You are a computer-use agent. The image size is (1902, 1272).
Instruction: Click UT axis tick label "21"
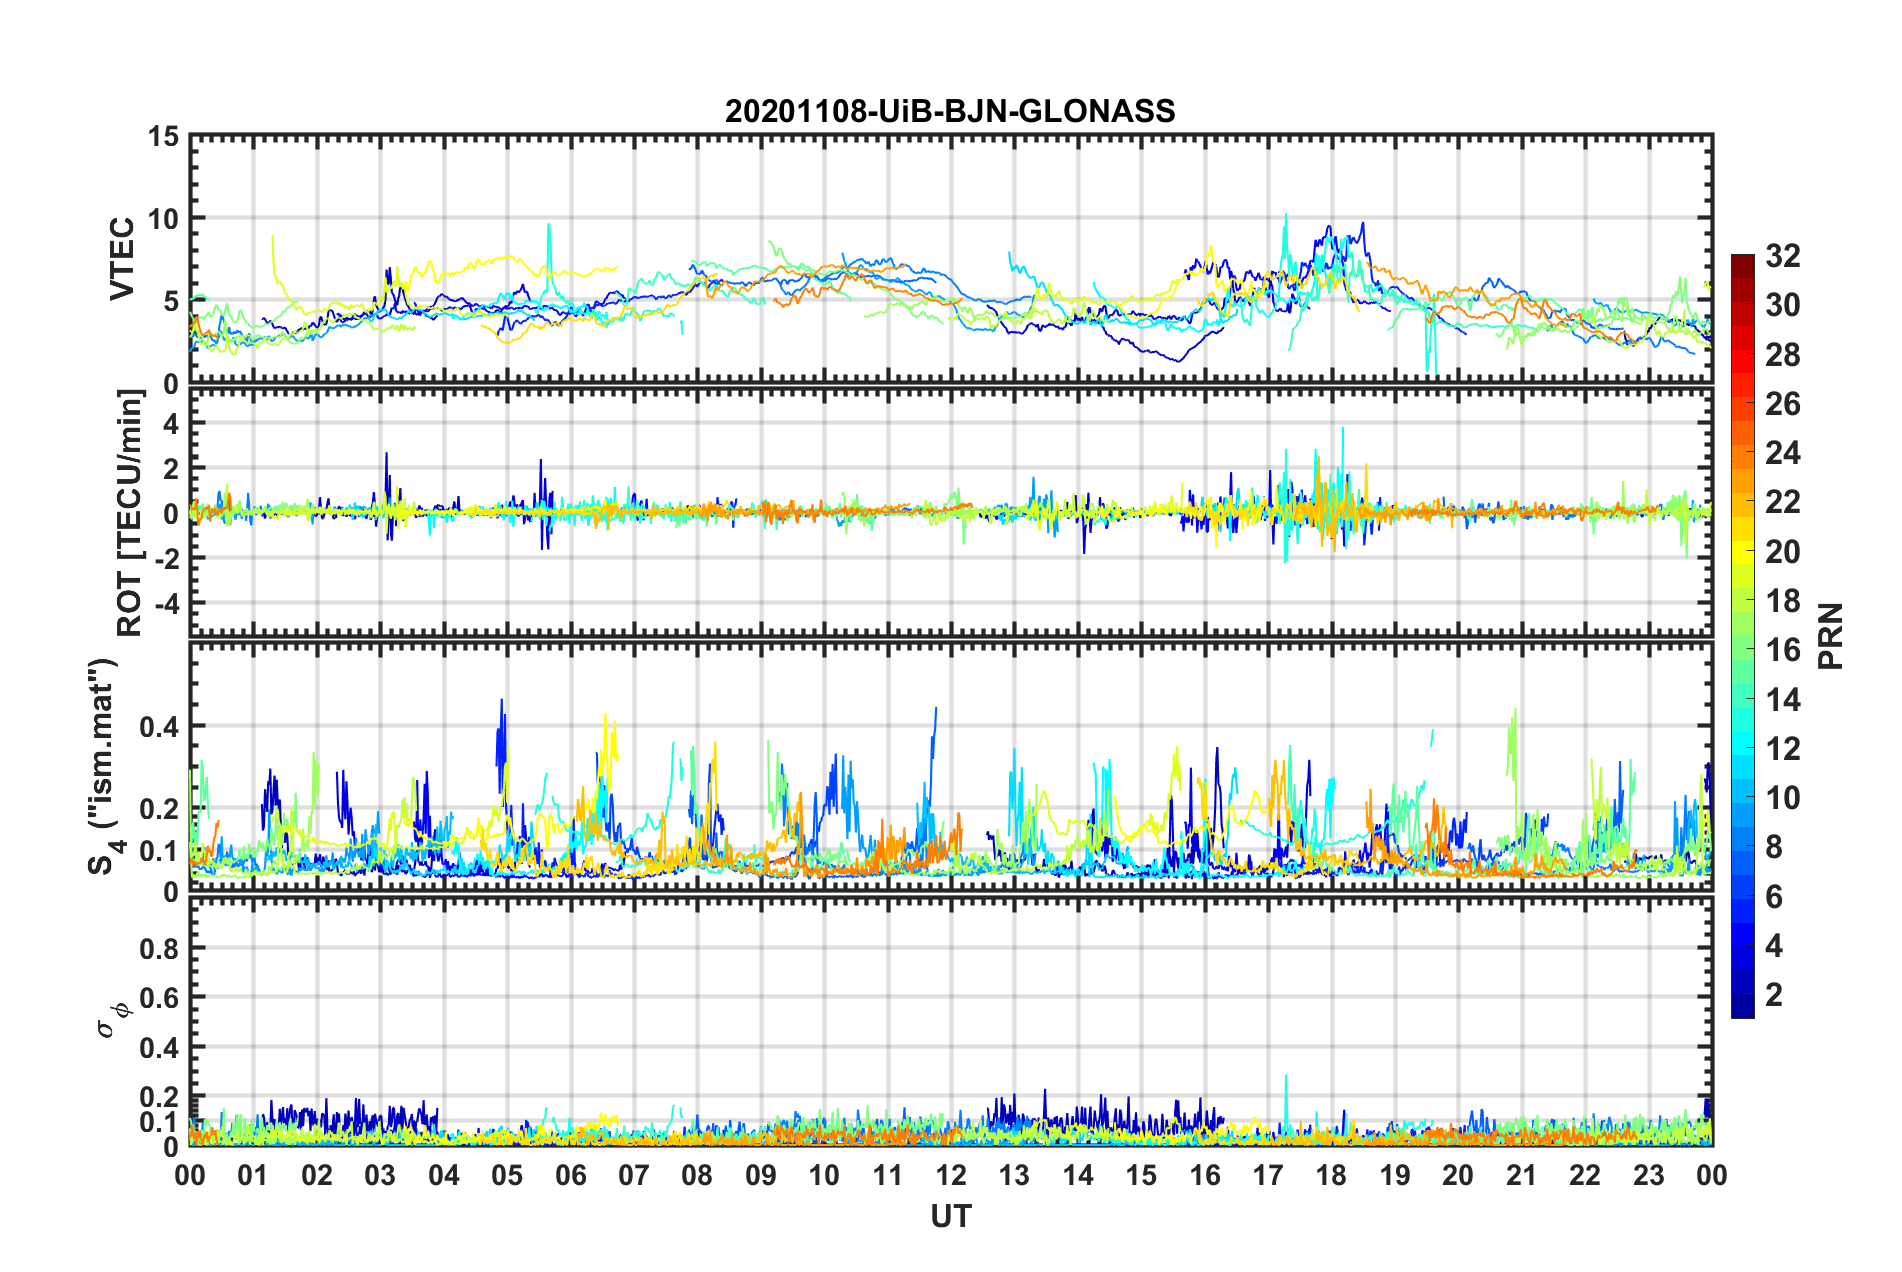pyautogui.click(x=1522, y=1175)
